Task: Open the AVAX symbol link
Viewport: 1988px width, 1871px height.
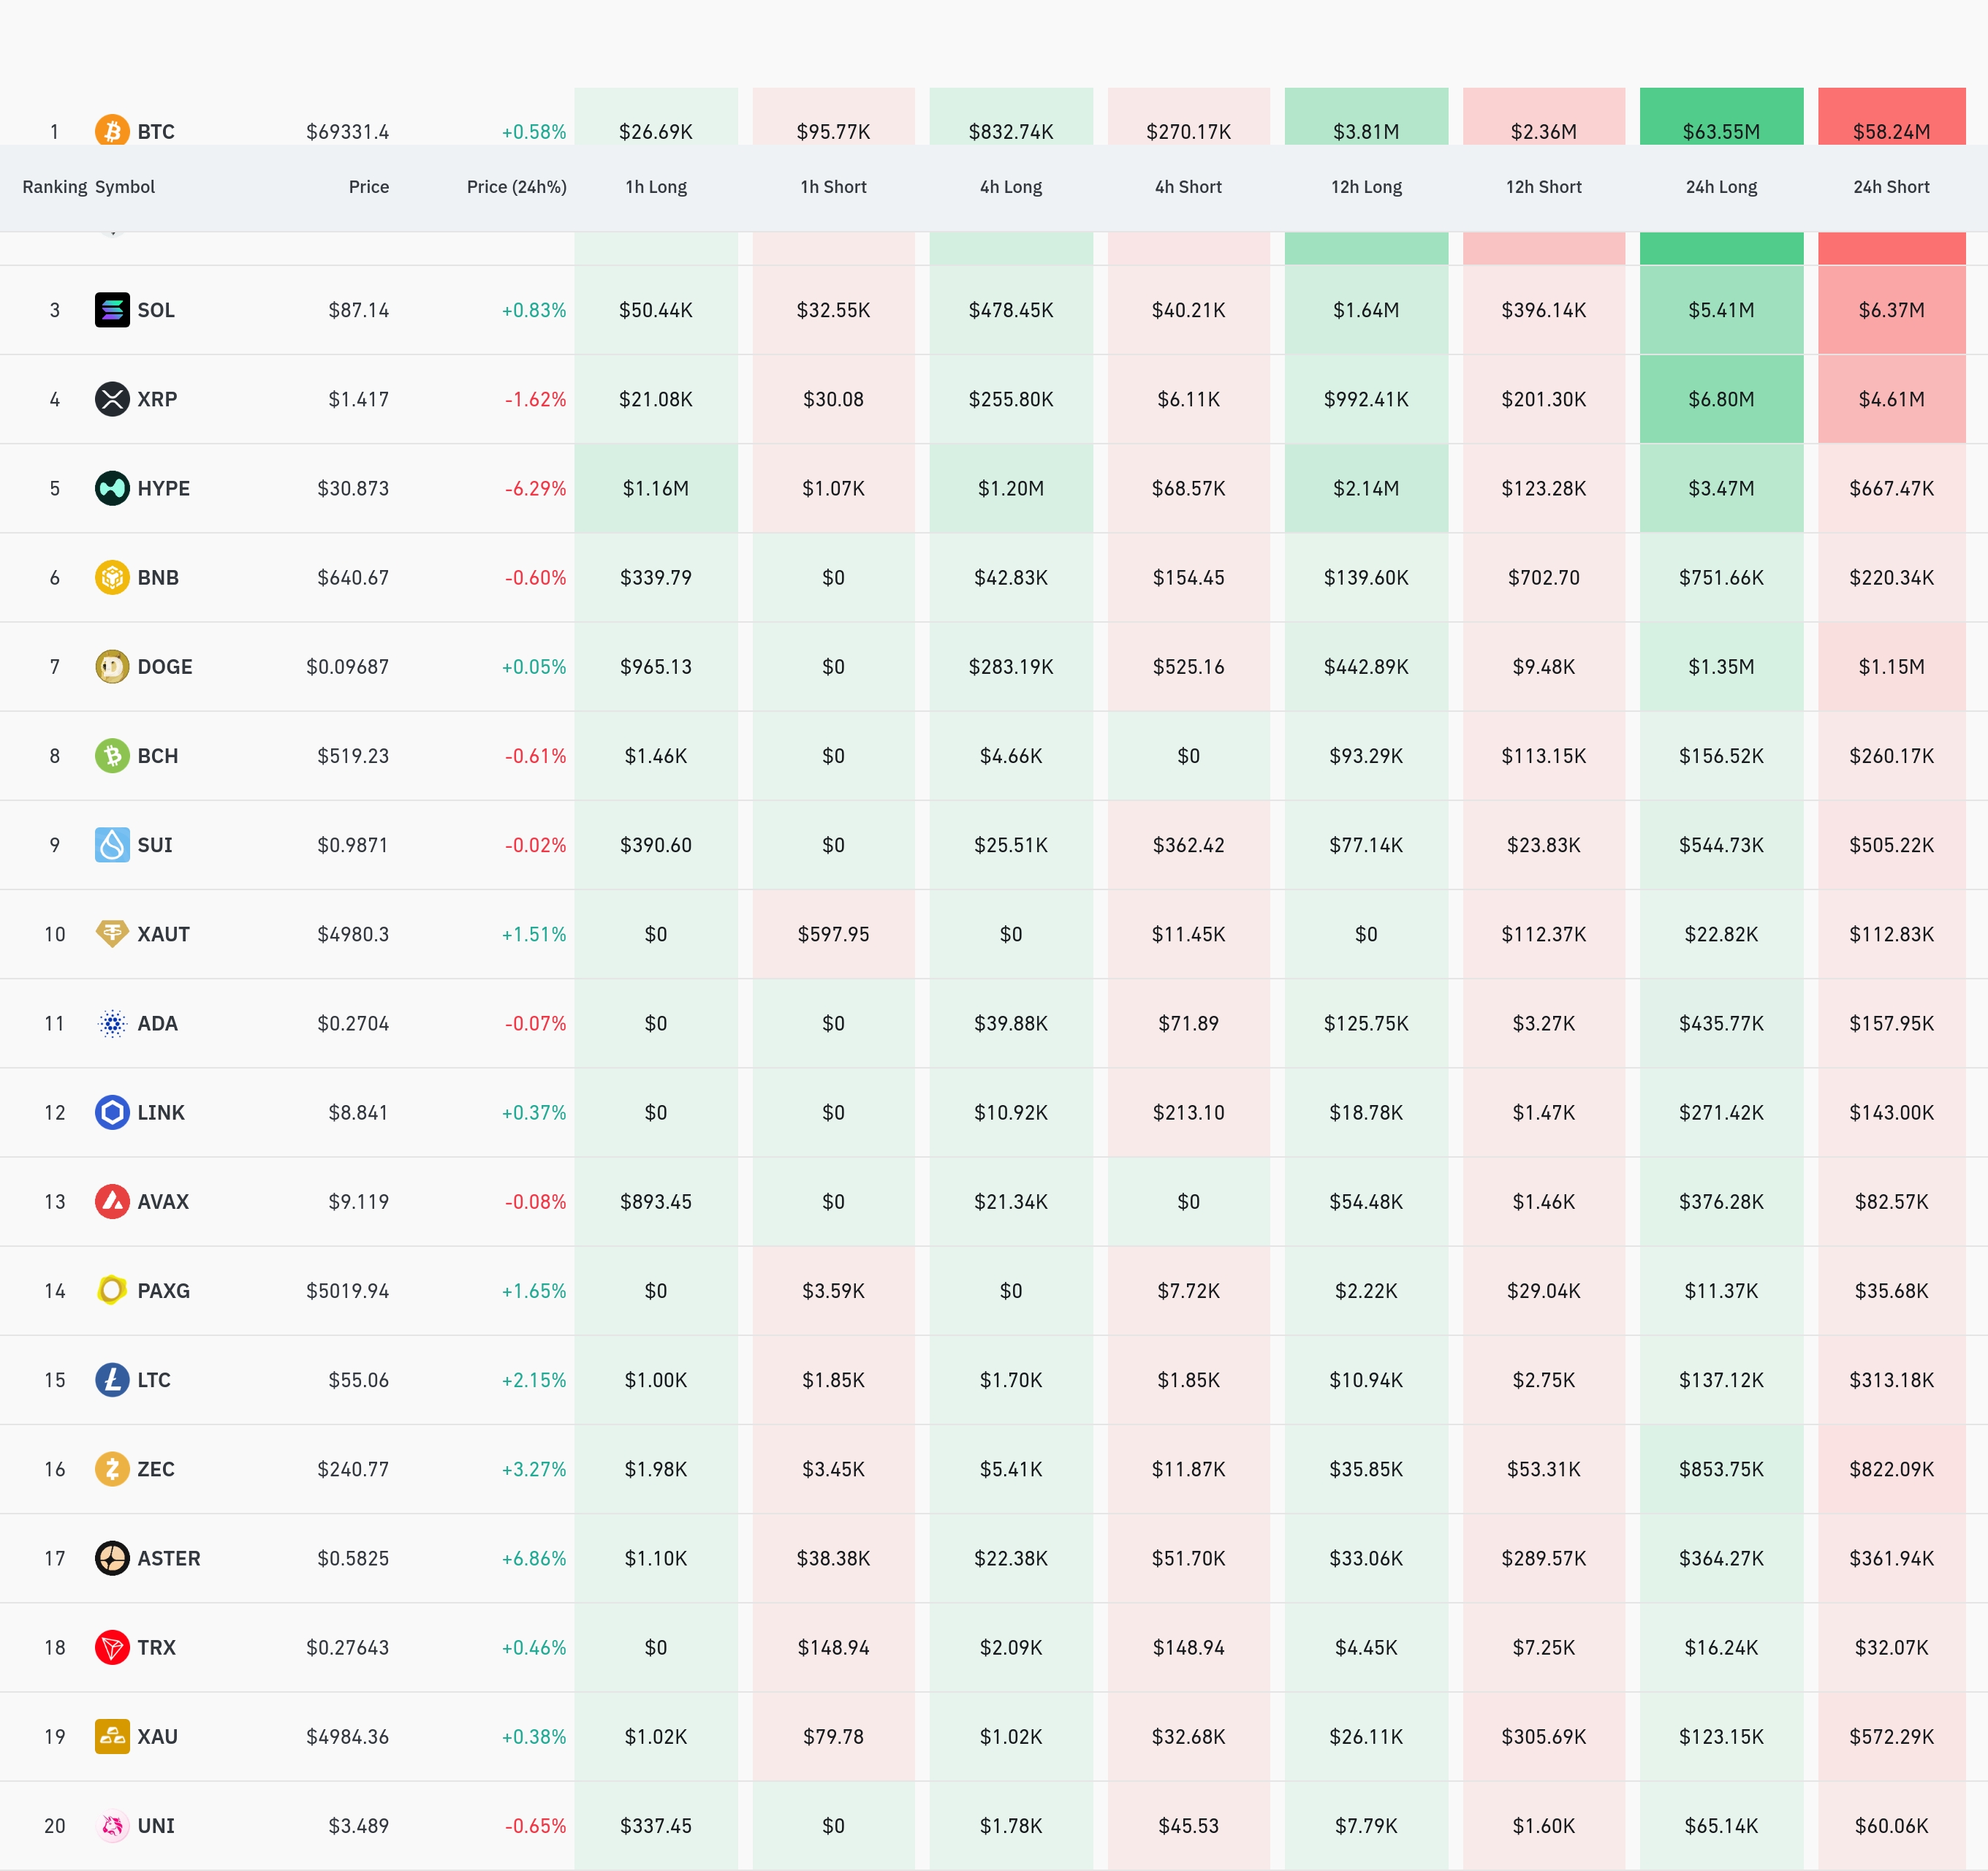Action: (163, 1202)
